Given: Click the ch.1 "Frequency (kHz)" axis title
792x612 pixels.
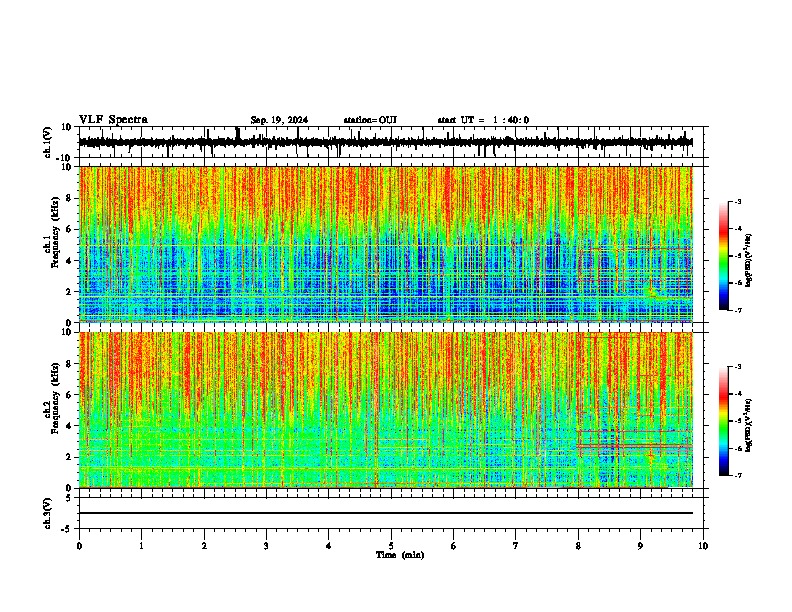Looking at the screenshot, I should 55,232.
